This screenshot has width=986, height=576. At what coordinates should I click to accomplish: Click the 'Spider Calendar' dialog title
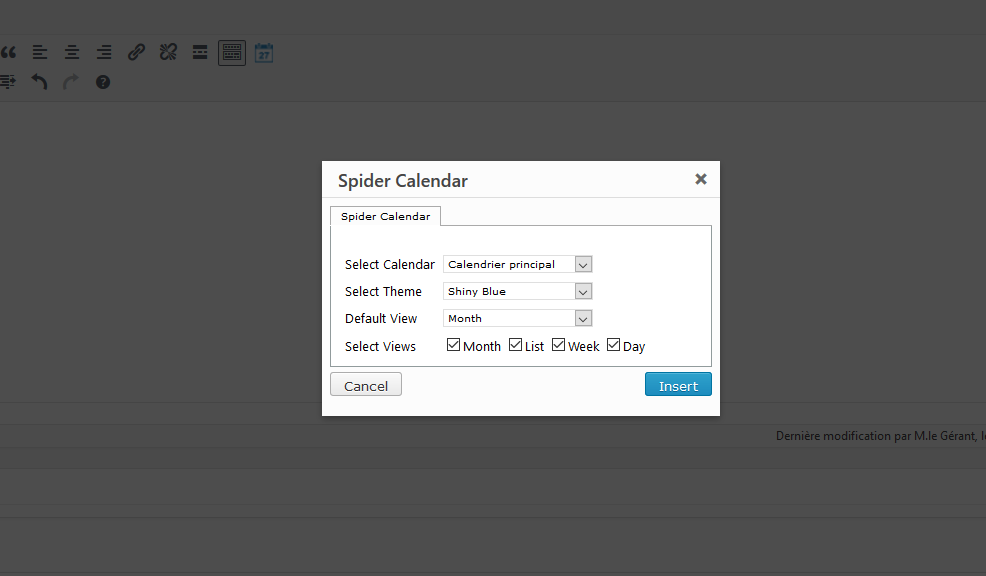[x=403, y=181]
